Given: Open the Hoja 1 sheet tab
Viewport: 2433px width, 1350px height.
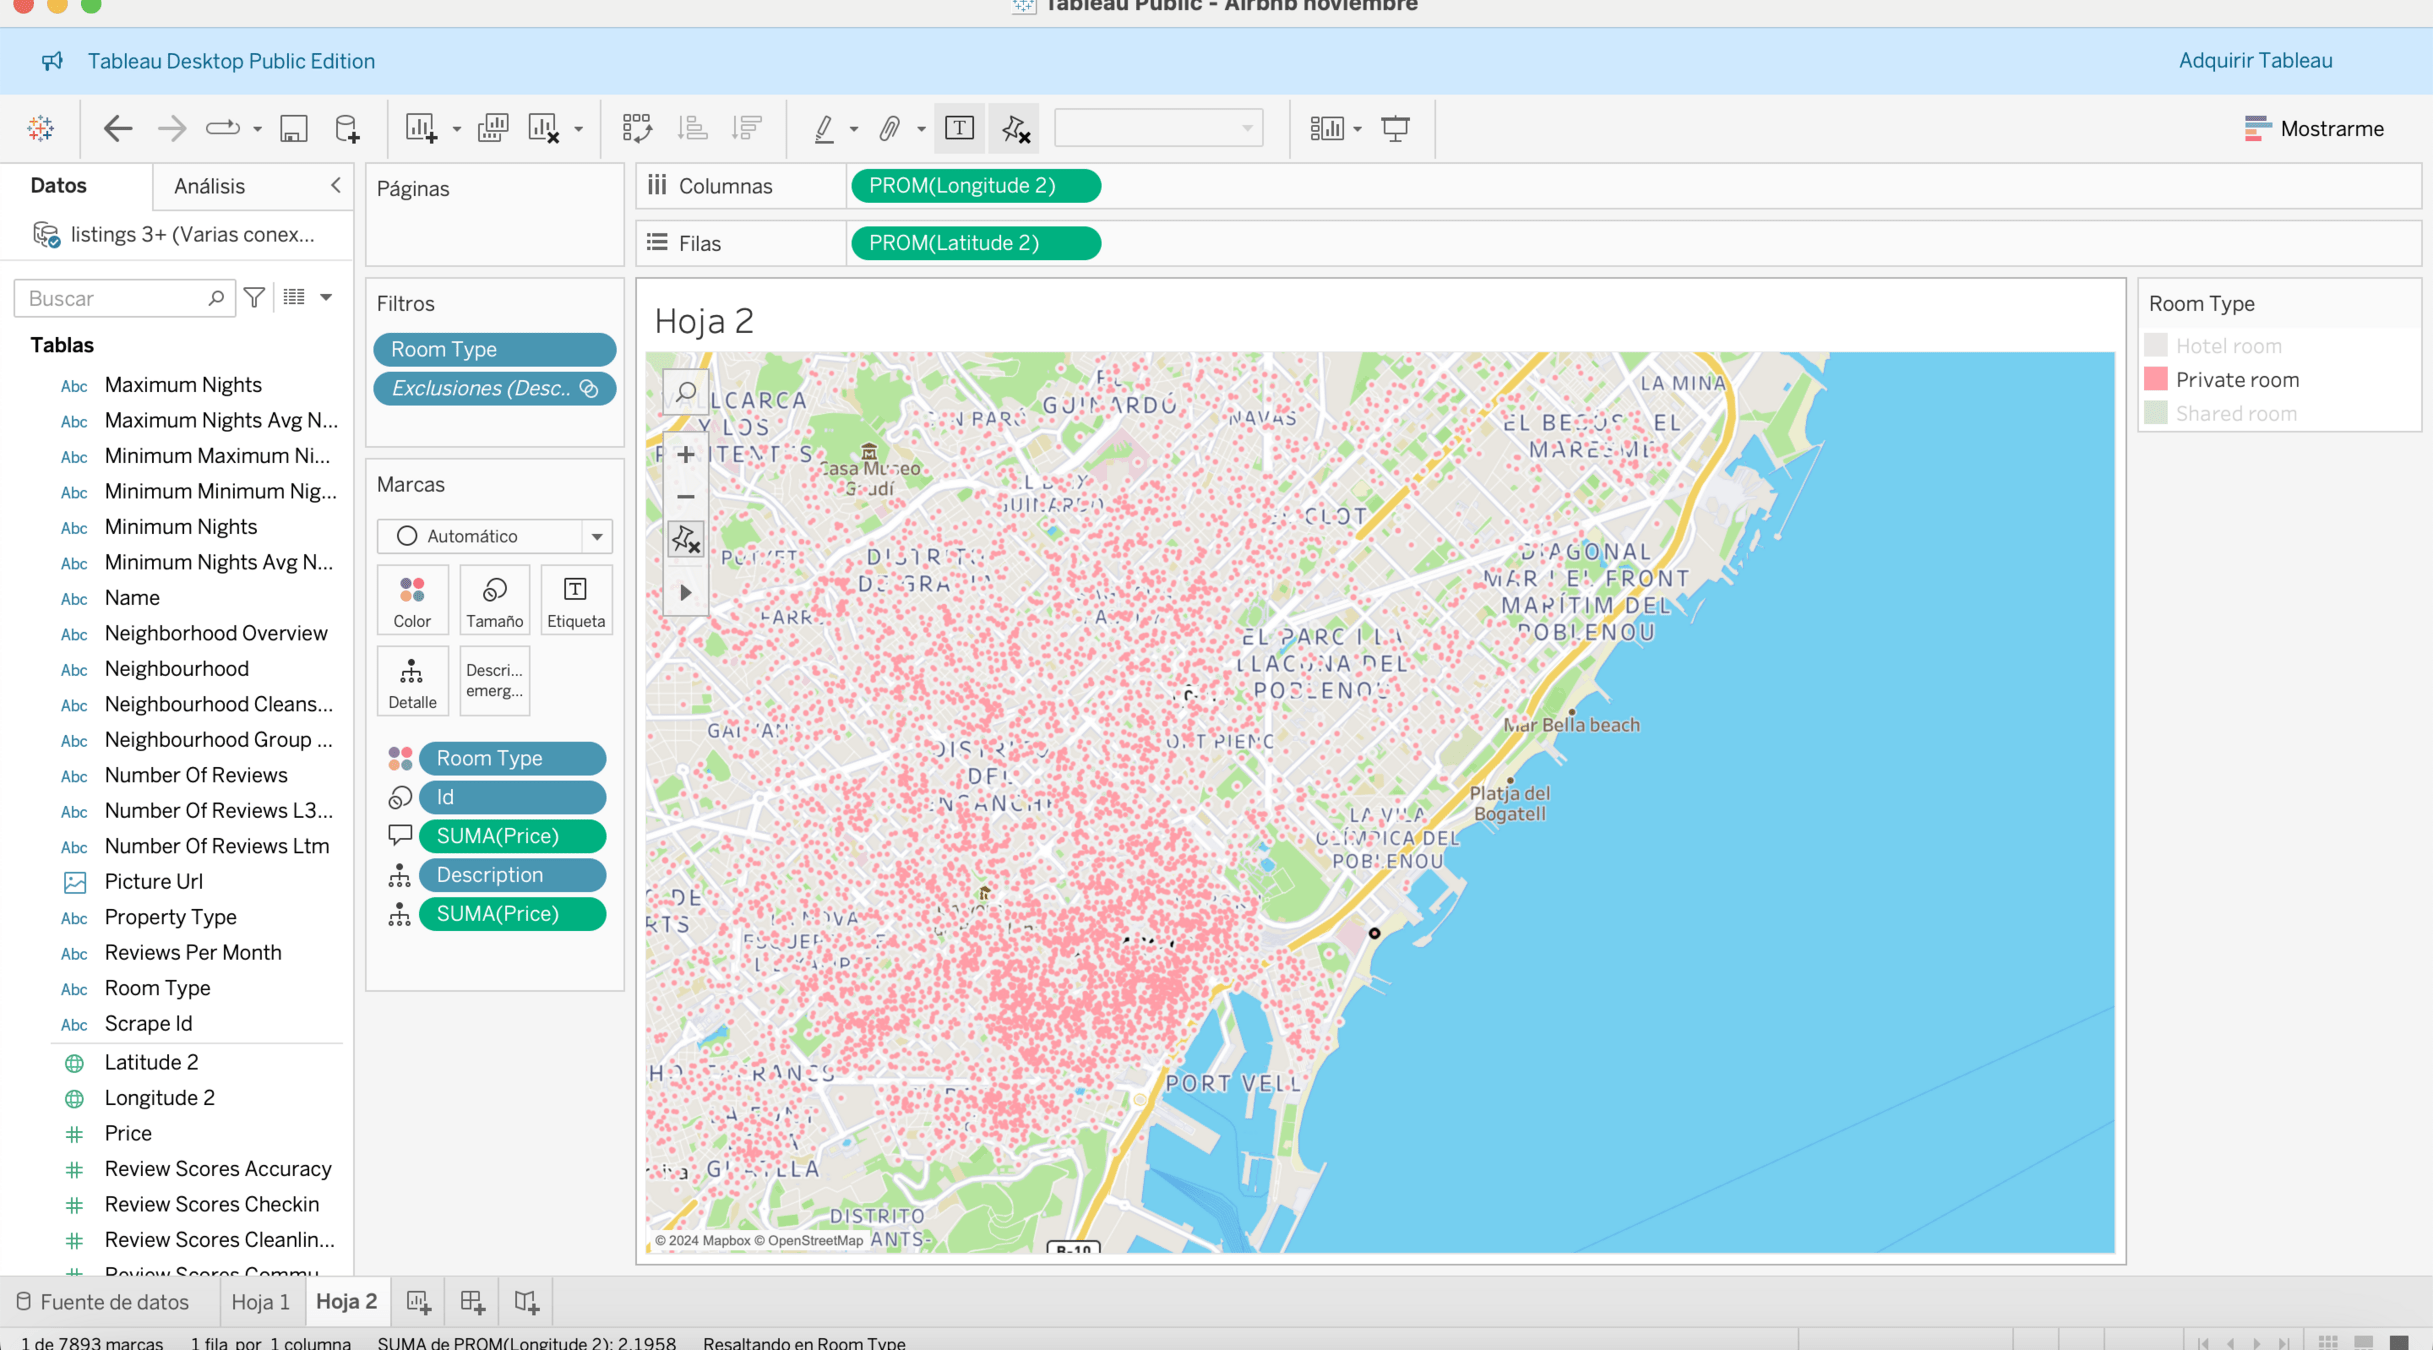Looking at the screenshot, I should tap(260, 1301).
